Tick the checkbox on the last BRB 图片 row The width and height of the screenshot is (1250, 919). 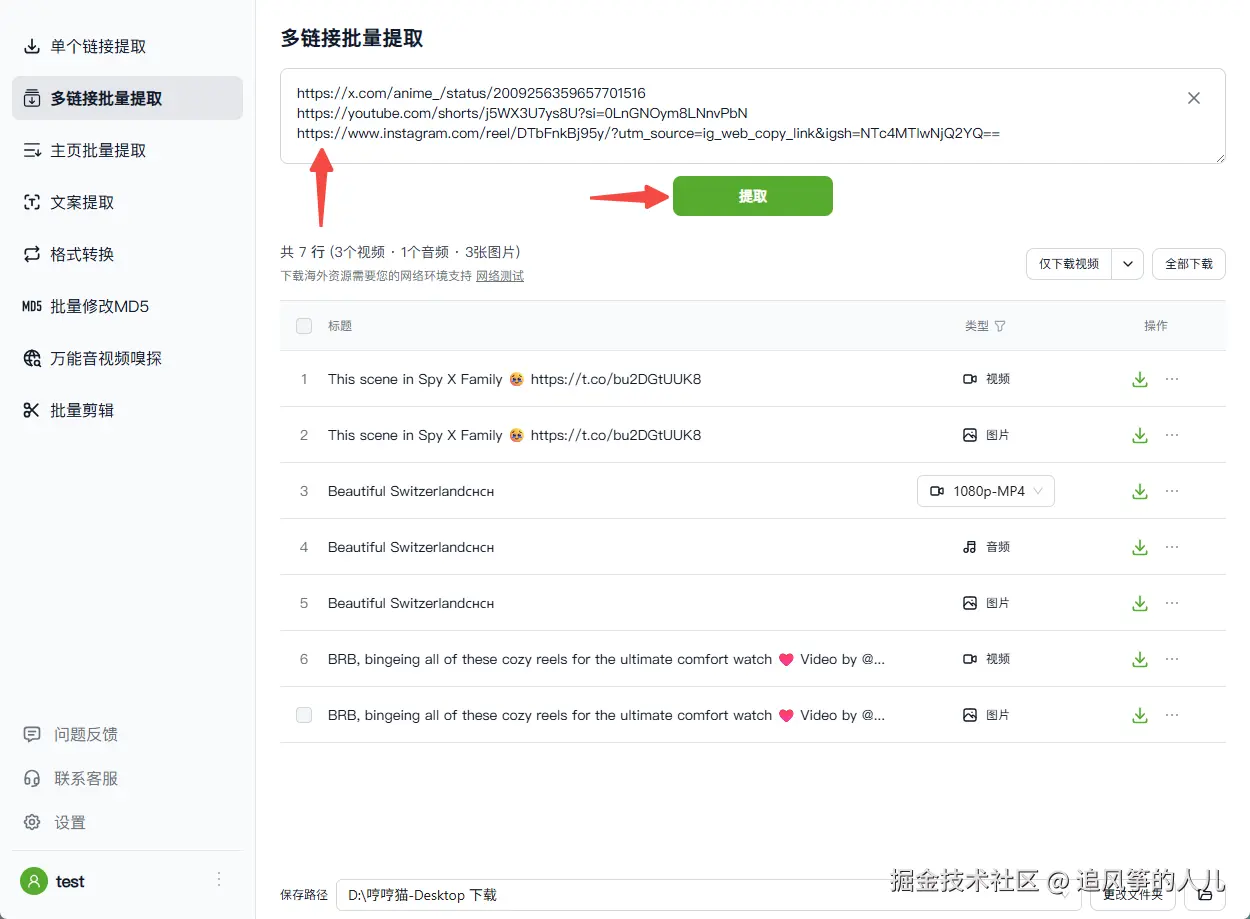[304, 715]
